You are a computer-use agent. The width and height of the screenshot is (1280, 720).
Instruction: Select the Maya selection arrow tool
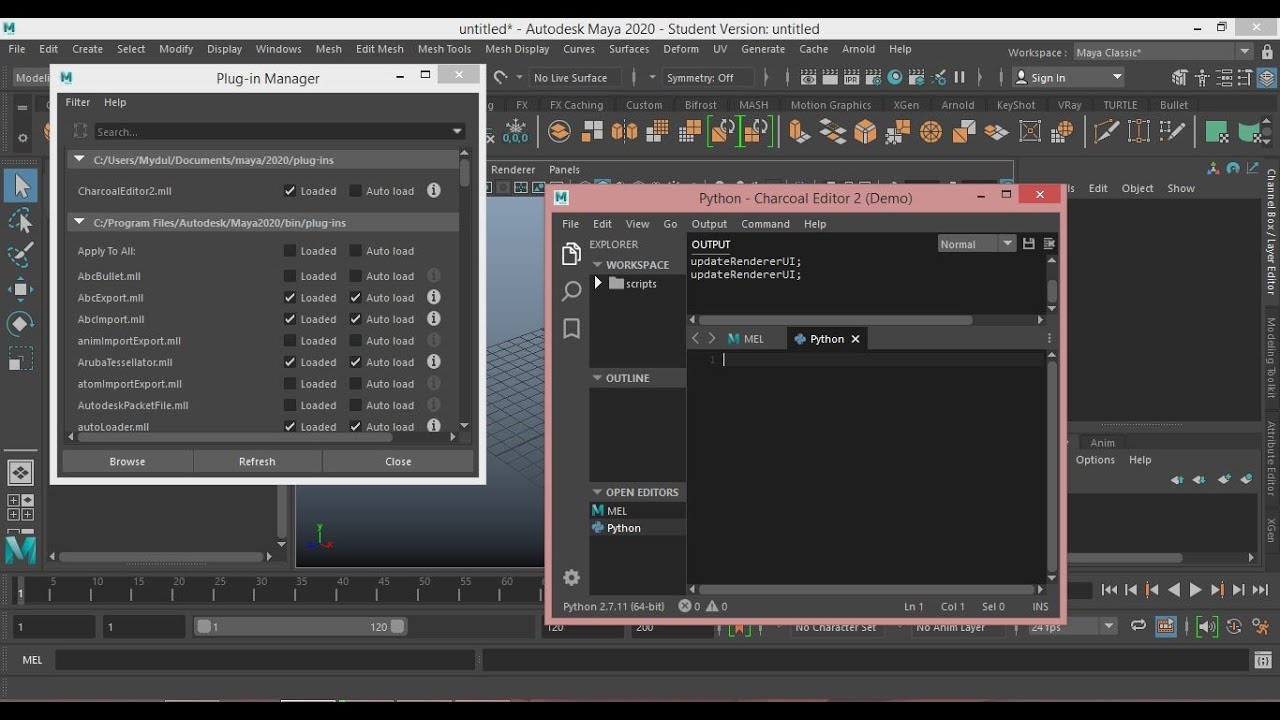[x=21, y=185]
